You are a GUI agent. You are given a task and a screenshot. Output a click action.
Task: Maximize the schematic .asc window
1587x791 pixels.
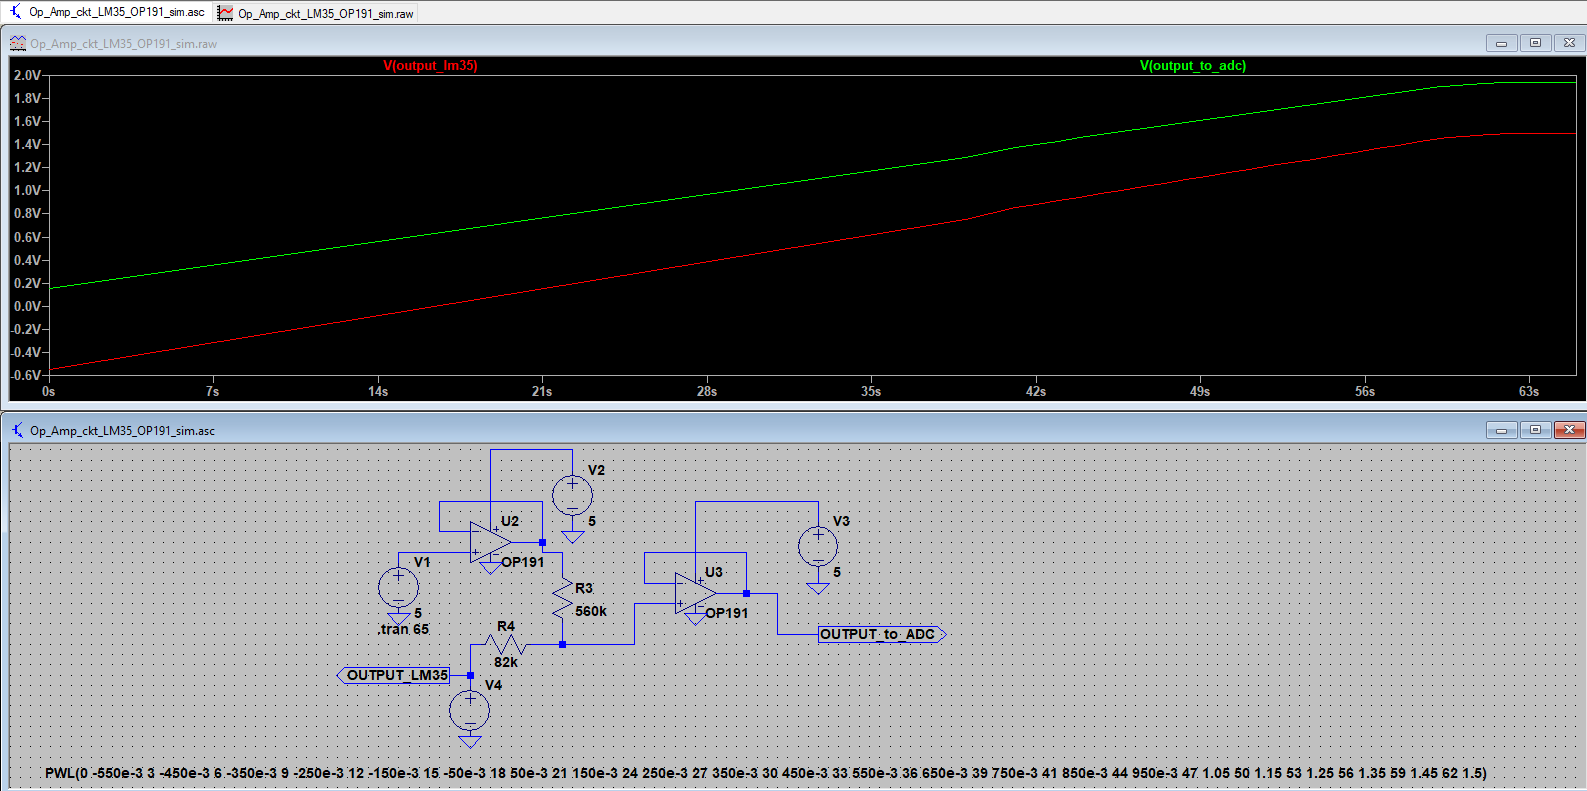[1535, 430]
